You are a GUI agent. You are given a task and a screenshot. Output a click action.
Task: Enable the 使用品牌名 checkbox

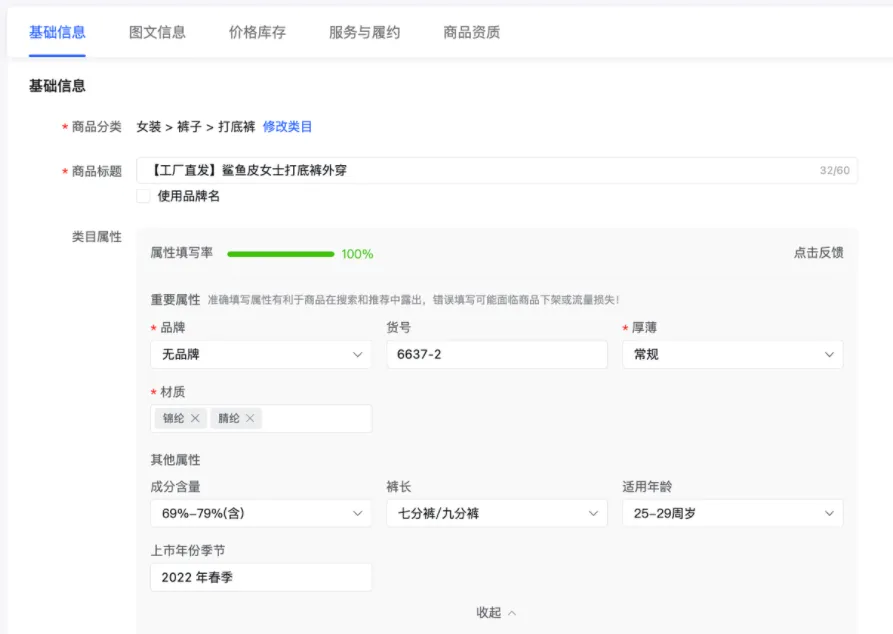coord(142,196)
